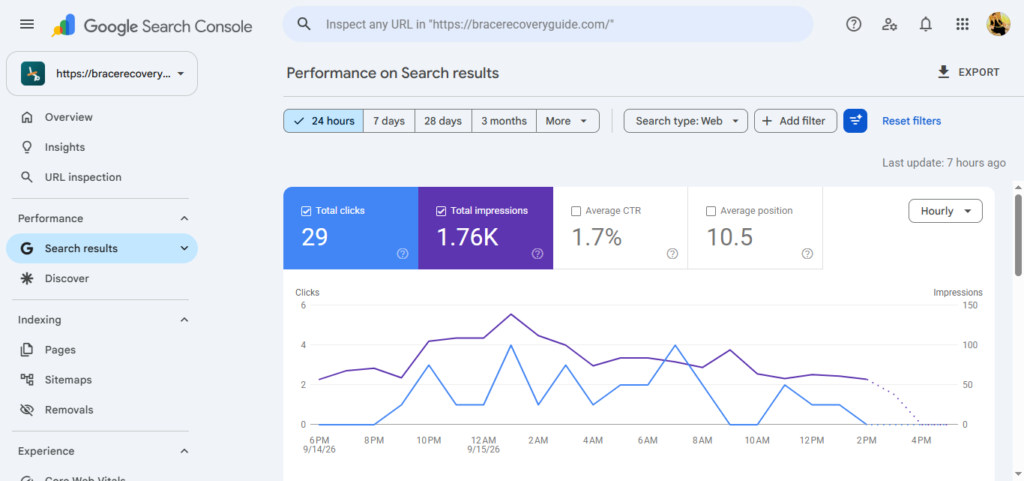This screenshot has height=481, width=1024.
Task: Click the Insights lightbulb icon
Action: [27, 147]
